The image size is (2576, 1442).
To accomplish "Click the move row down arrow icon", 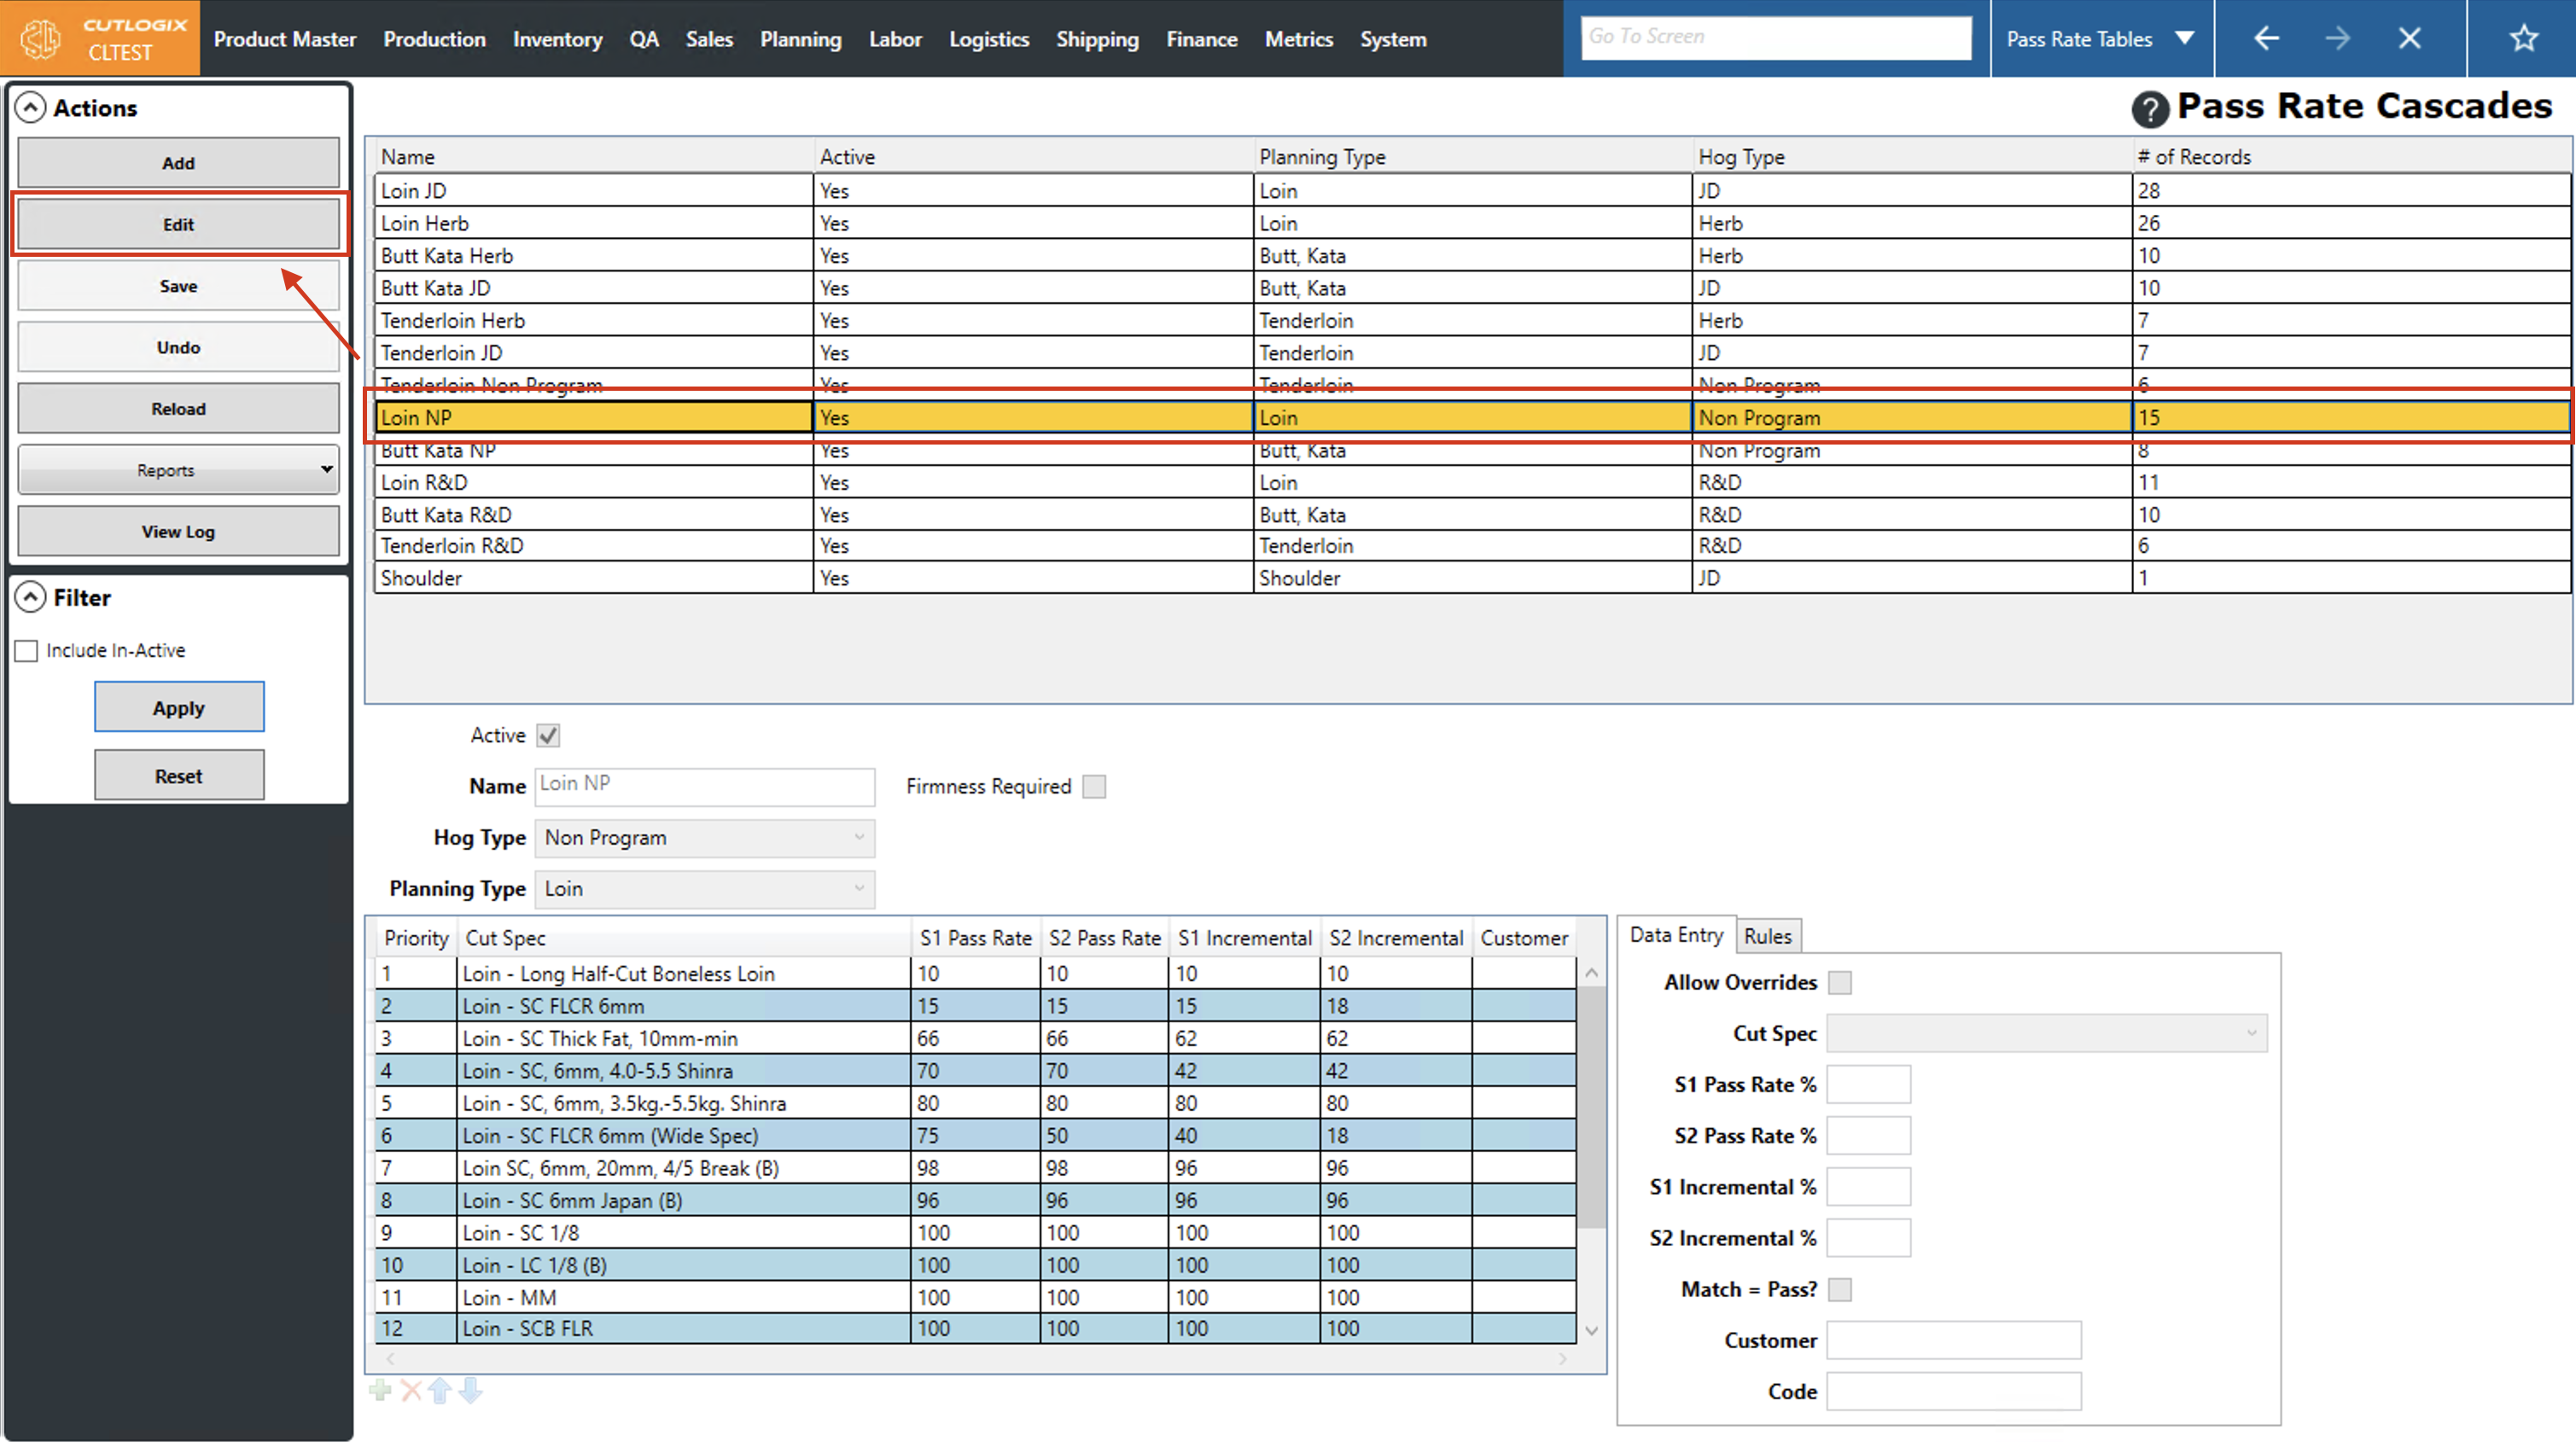I will click(471, 1389).
